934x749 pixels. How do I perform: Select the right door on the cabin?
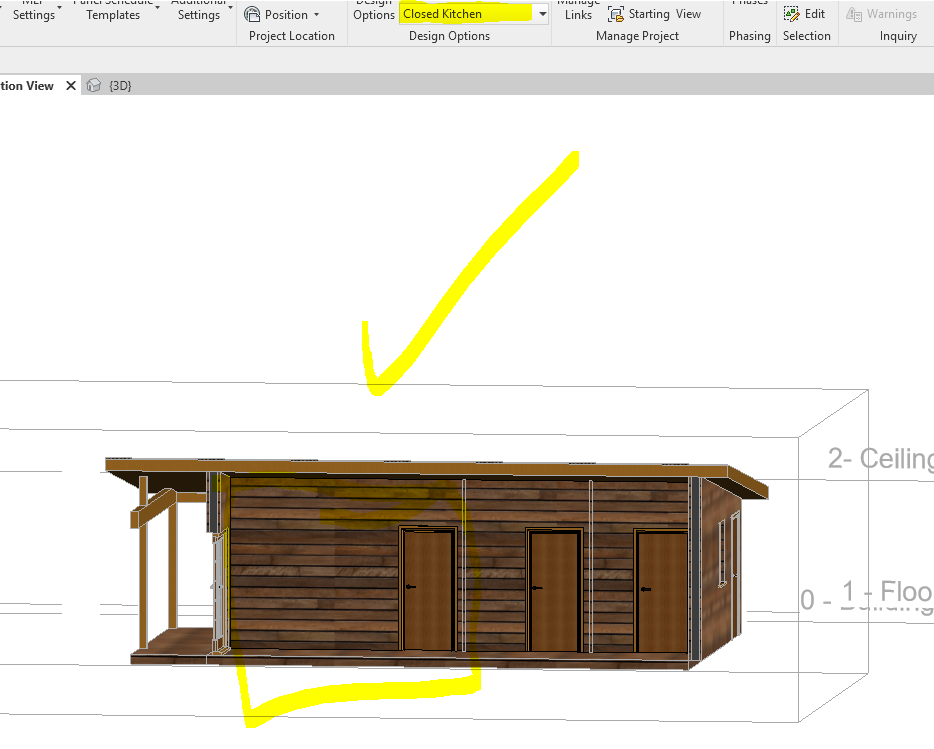click(661, 591)
